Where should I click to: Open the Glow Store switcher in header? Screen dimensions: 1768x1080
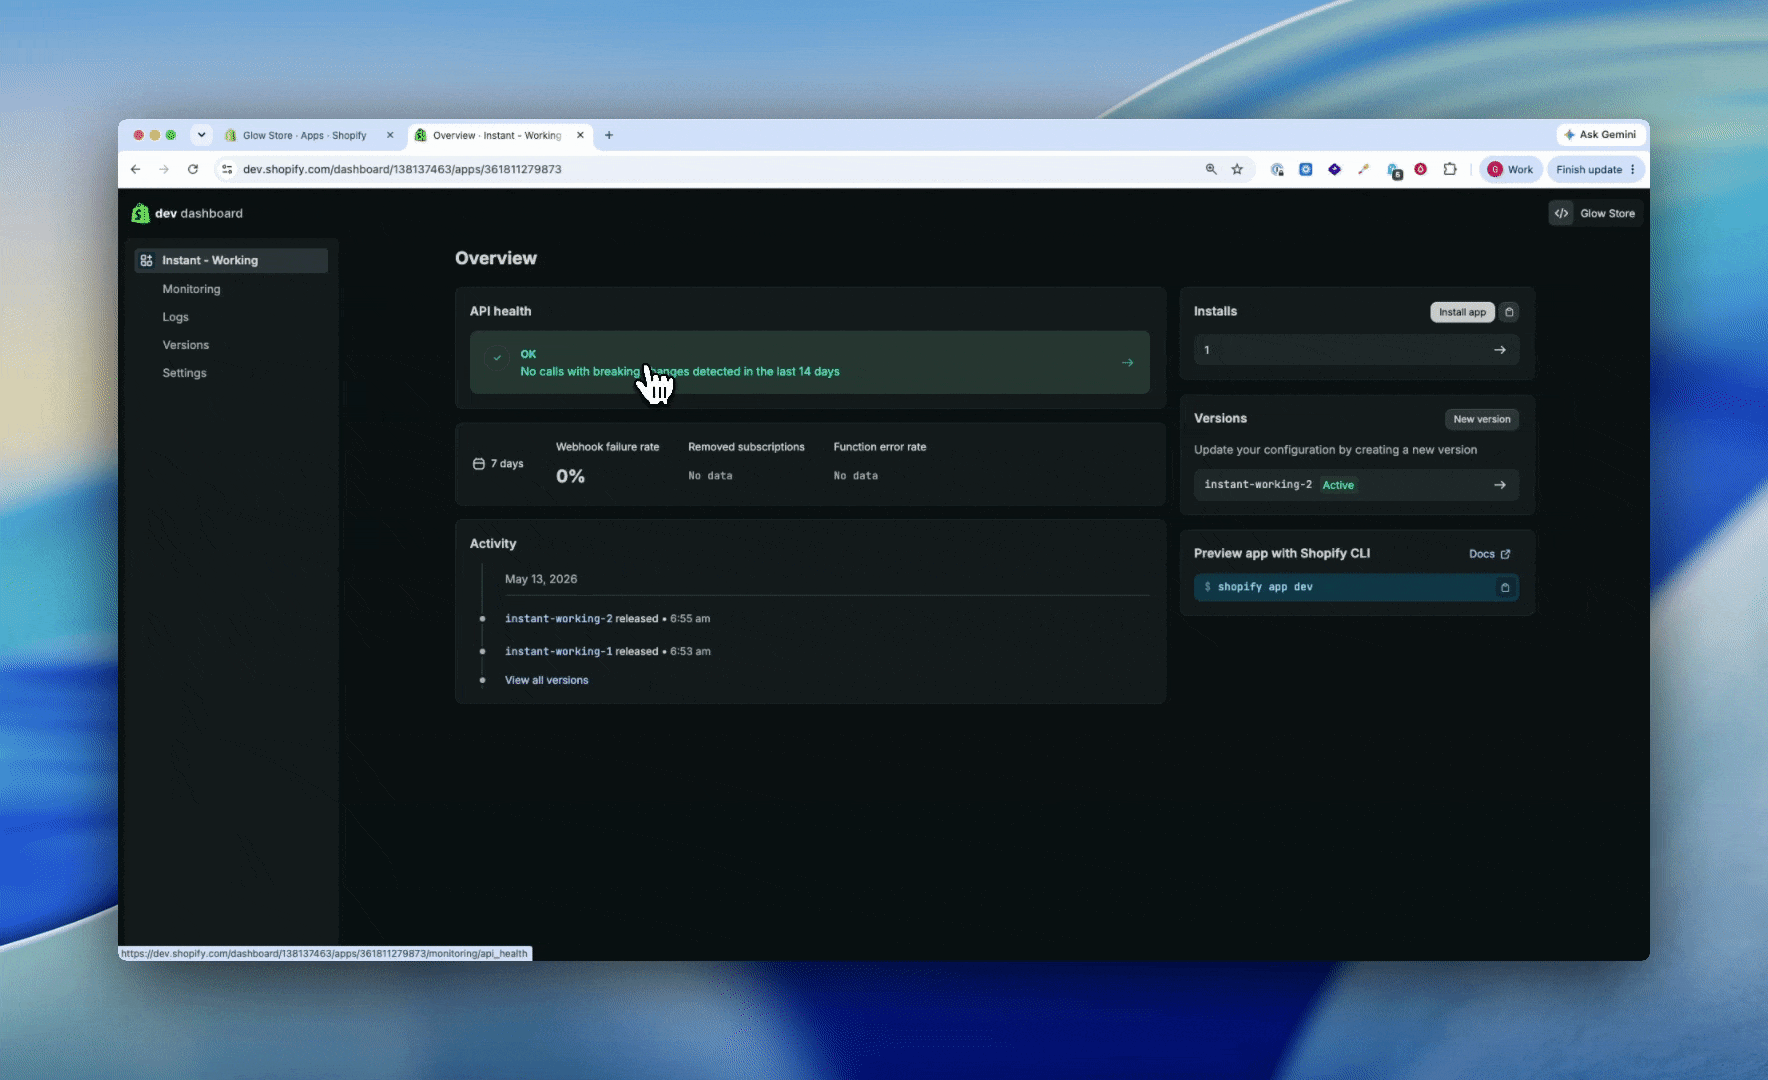(x=1596, y=213)
